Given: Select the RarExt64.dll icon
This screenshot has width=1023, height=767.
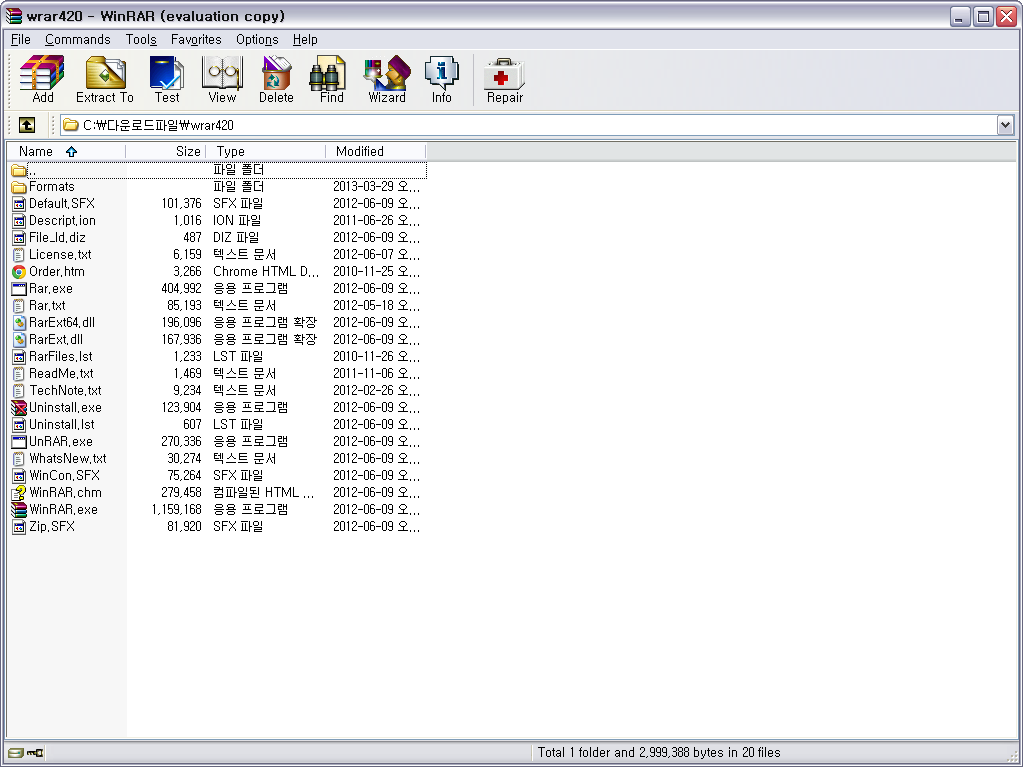Looking at the screenshot, I should pyautogui.click(x=19, y=322).
